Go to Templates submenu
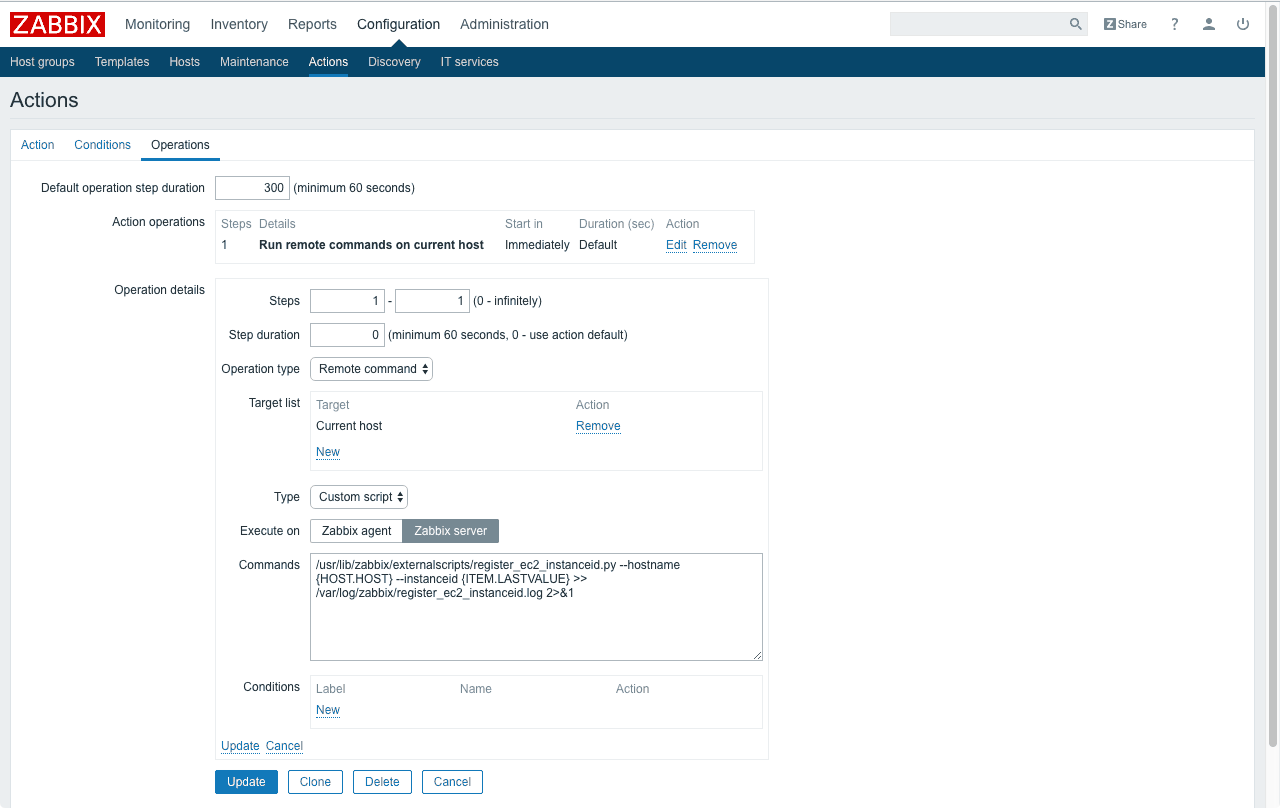This screenshot has width=1280, height=808. 122,62
